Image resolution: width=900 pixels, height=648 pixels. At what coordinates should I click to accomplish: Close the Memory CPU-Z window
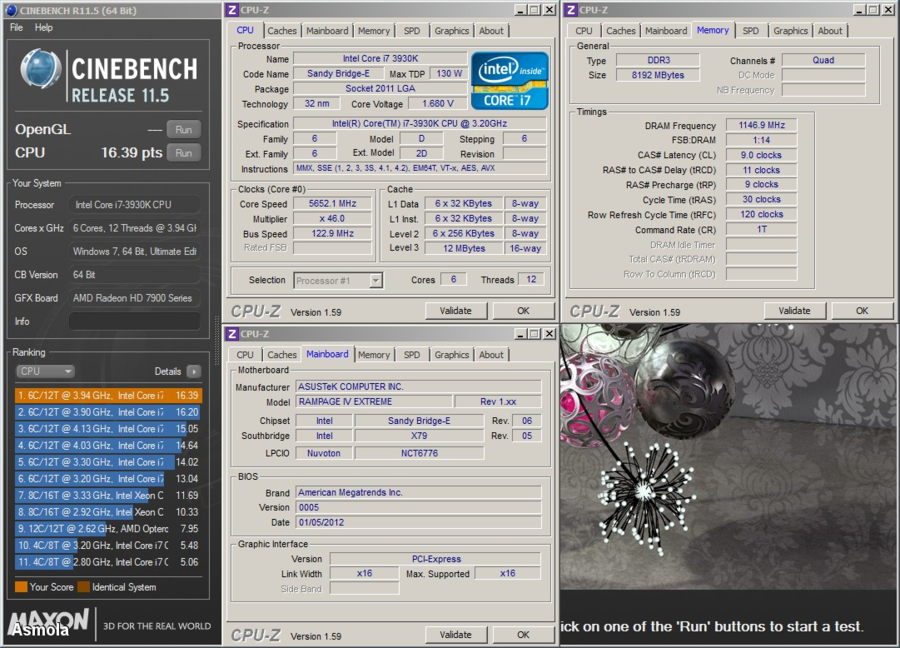[888, 10]
